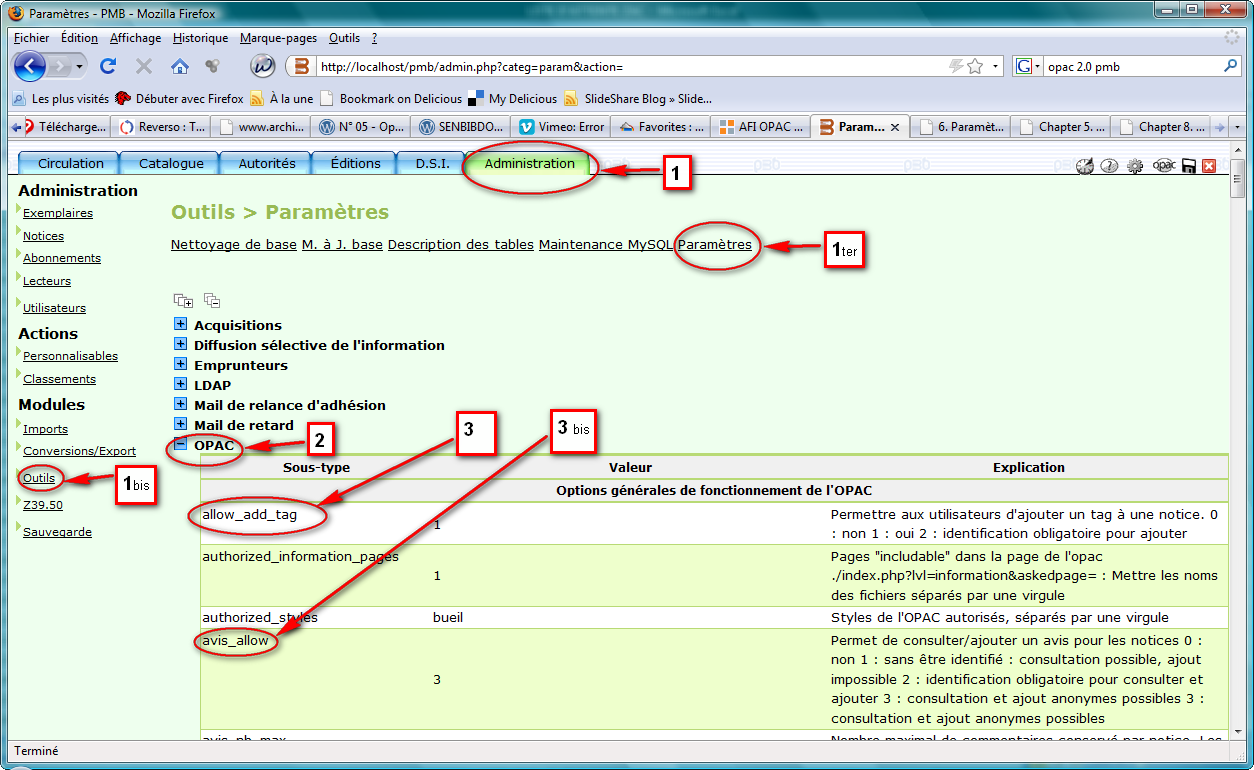Click the bookmark star in address bar
Viewport: 1254px width, 770px height.
click(974, 67)
